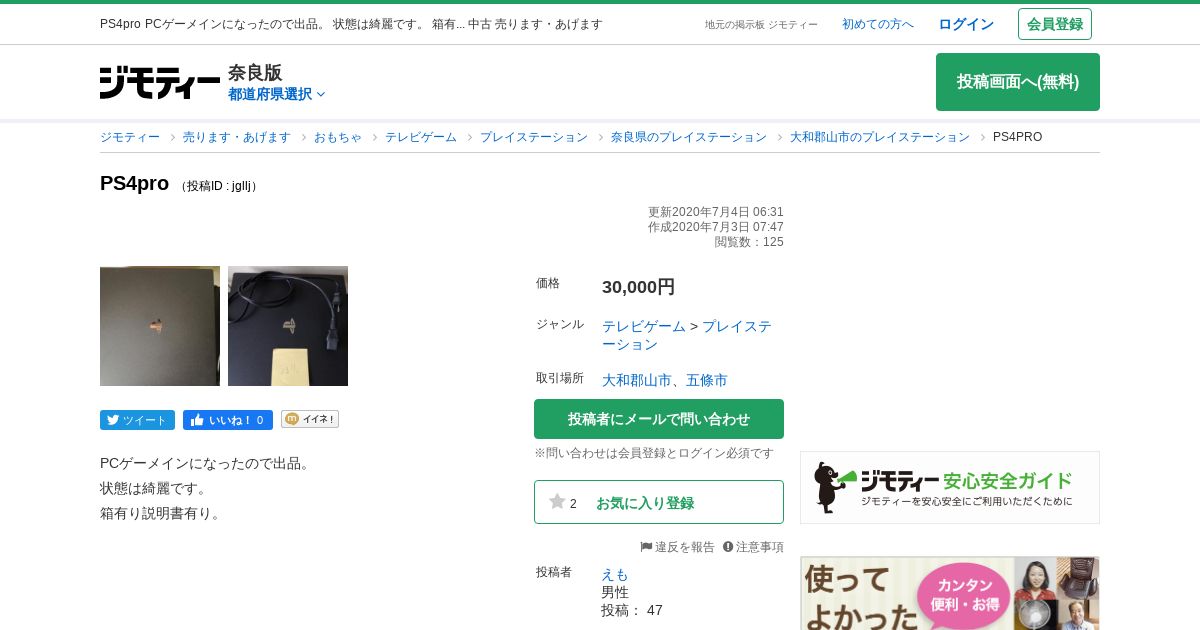The image size is (1200, 630).
Task: Click the favorite star icon
Action: [x=557, y=501]
